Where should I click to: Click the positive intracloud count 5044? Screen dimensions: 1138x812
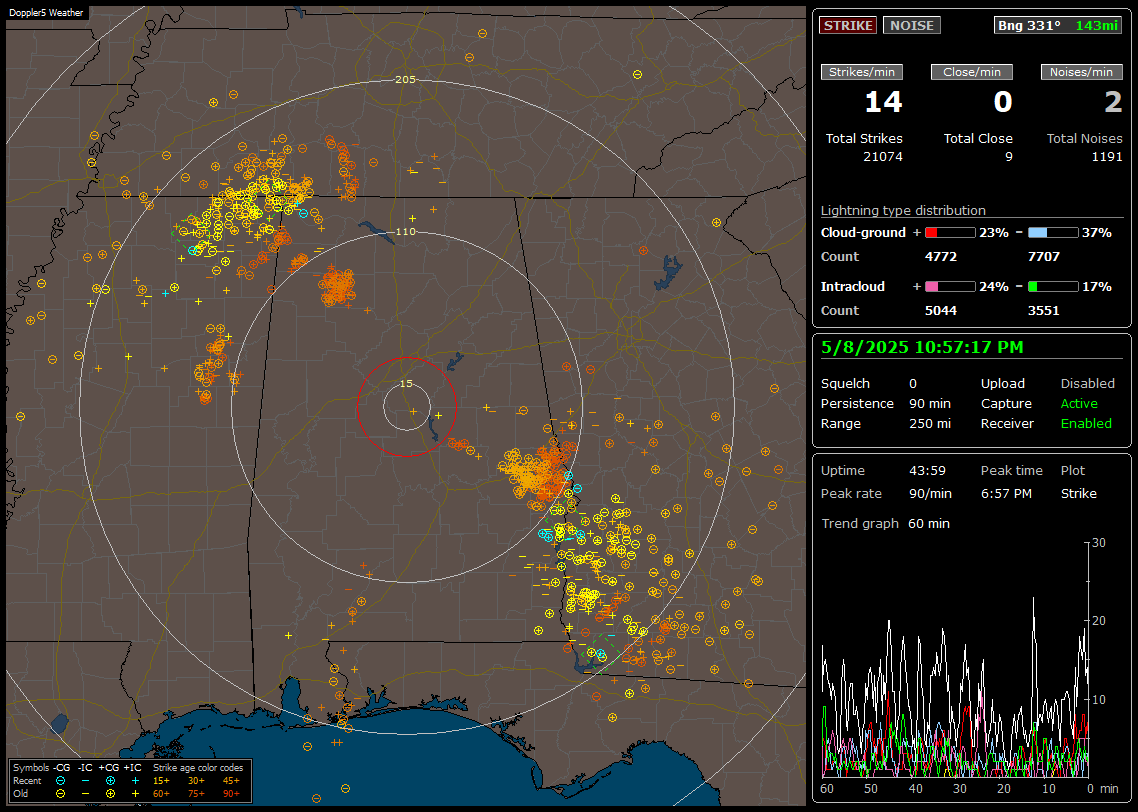(941, 311)
